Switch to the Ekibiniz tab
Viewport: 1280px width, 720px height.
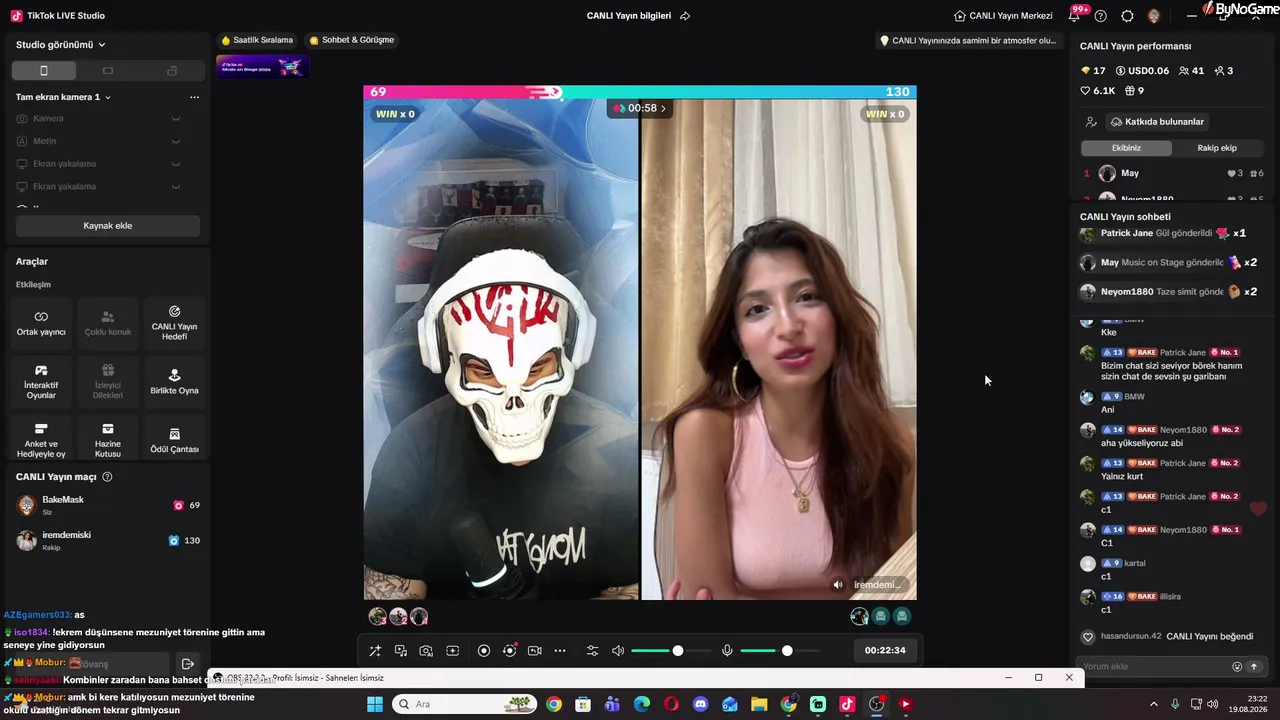tap(1126, 148)
